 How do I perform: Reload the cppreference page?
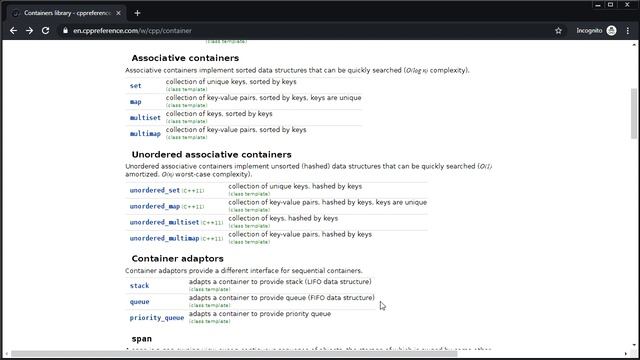click(x=45, y=31)
